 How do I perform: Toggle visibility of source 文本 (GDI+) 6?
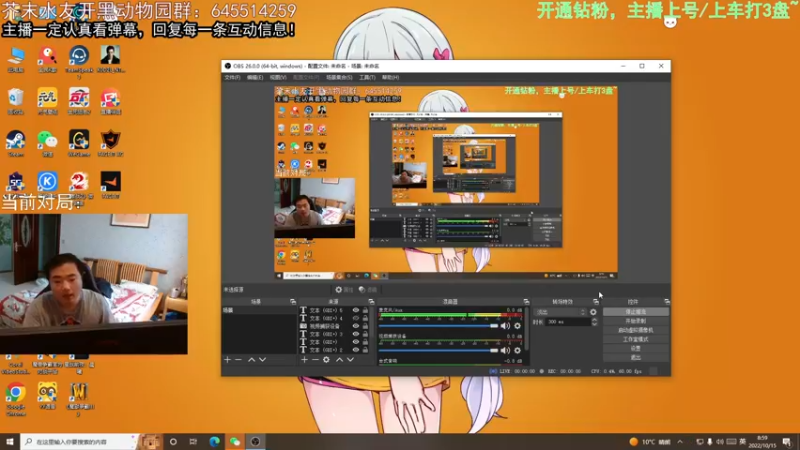[356, 310]
